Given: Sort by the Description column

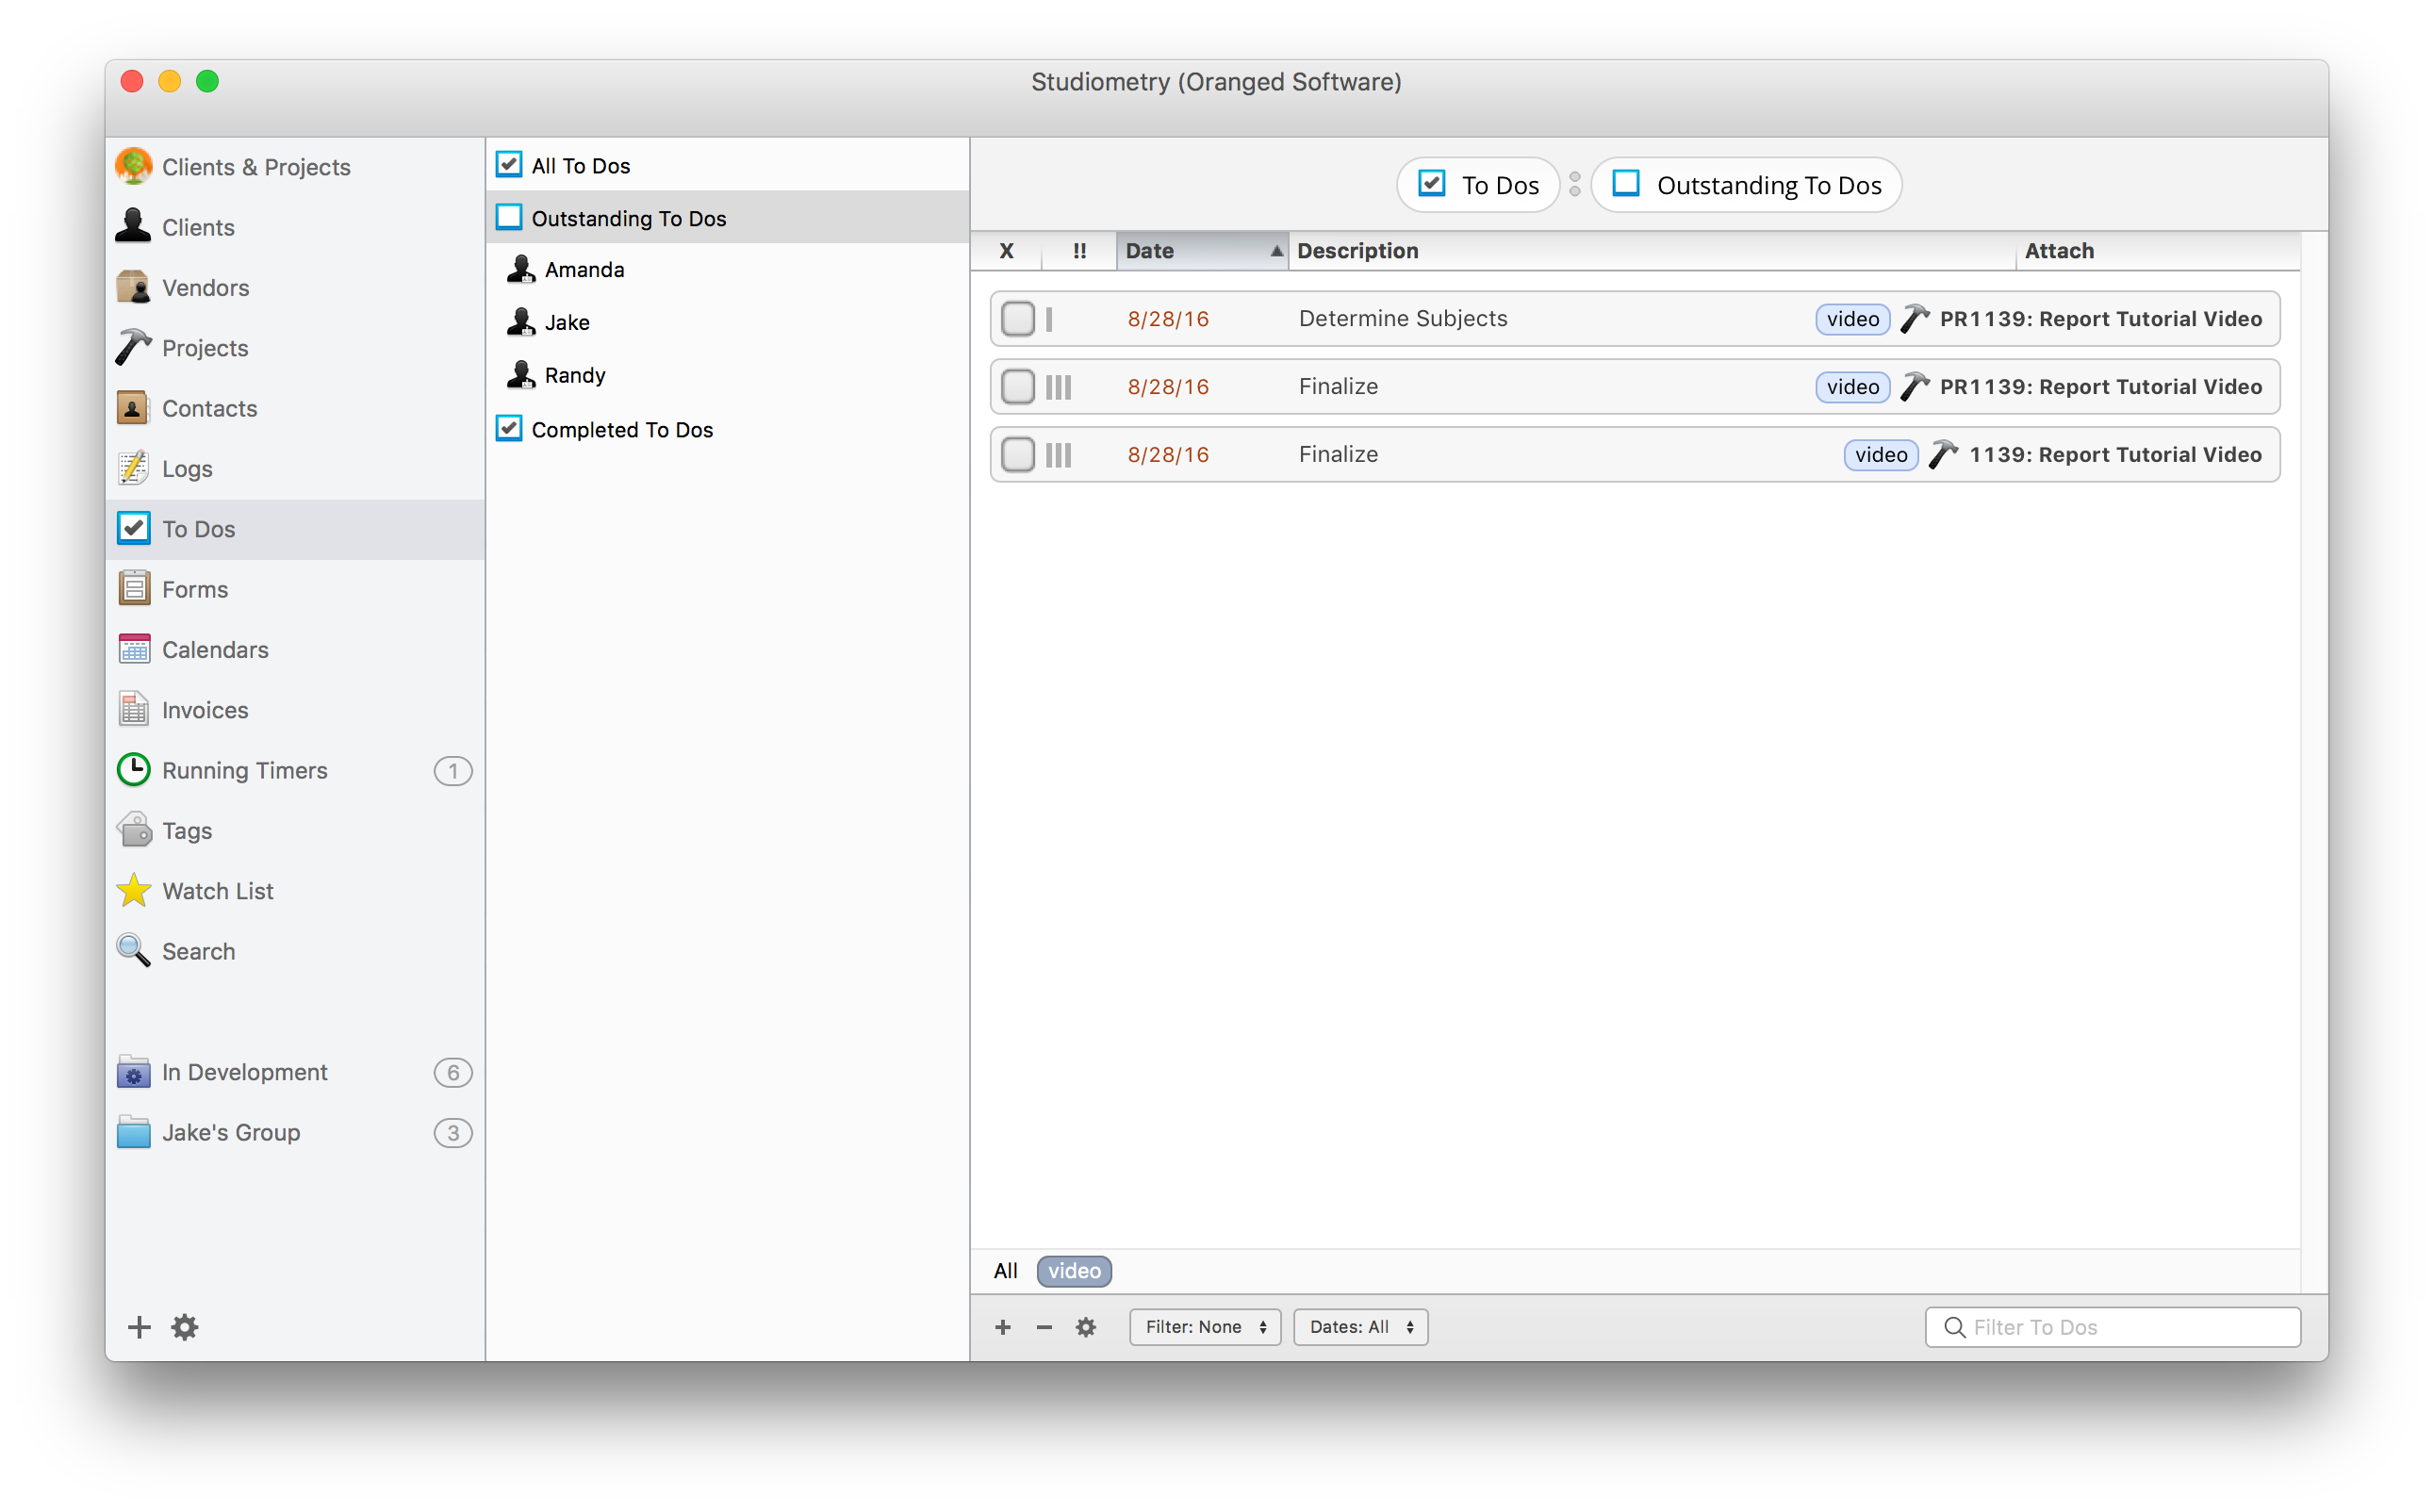Looking at the screenshot, I should click(x=1651, y=251).
